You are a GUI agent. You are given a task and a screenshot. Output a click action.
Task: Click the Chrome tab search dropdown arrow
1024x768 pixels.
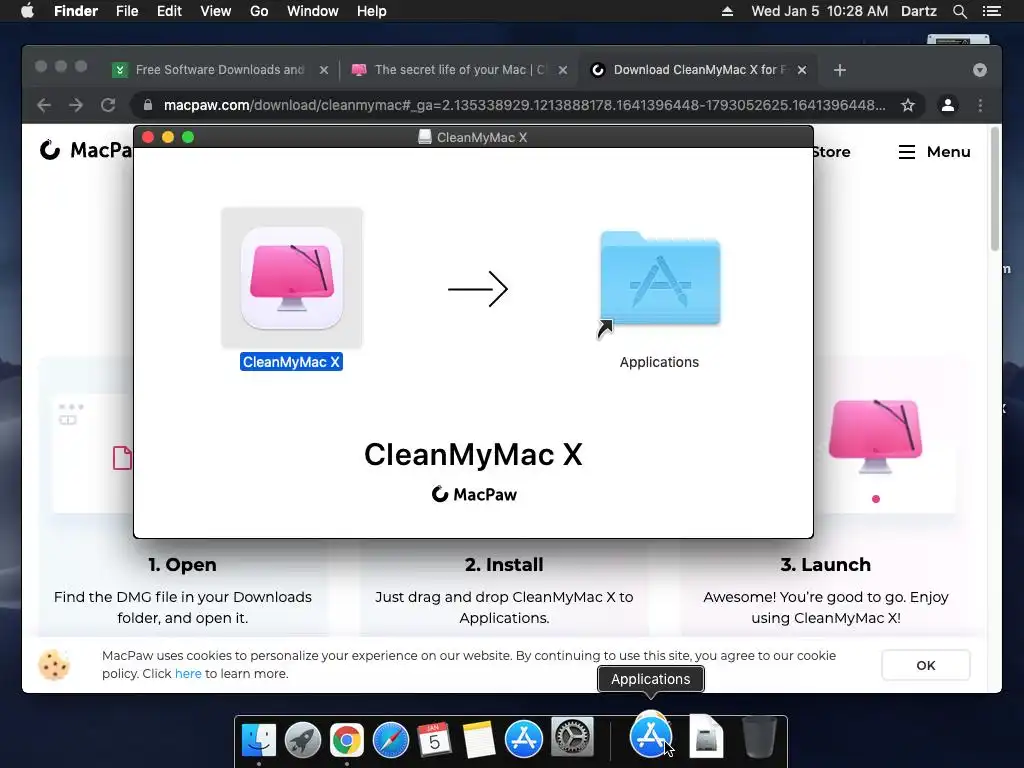(979, 70)
